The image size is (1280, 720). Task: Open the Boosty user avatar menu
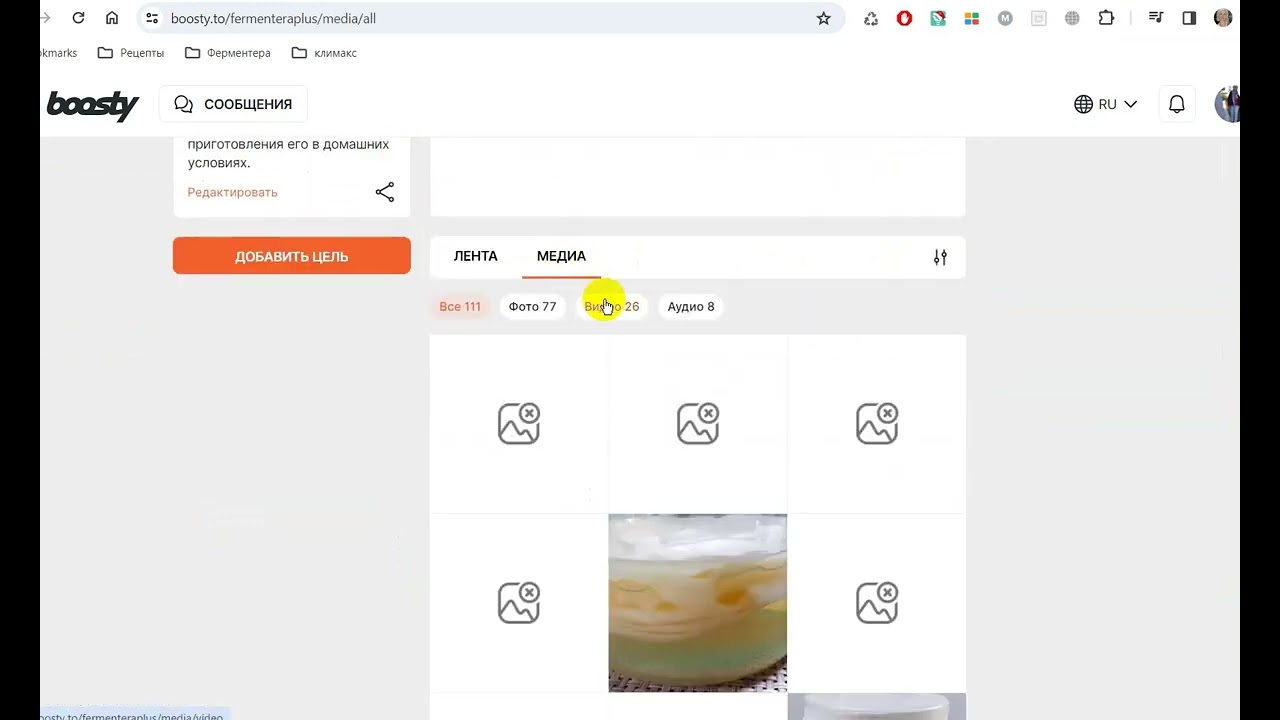click(x=1227, y=104)
